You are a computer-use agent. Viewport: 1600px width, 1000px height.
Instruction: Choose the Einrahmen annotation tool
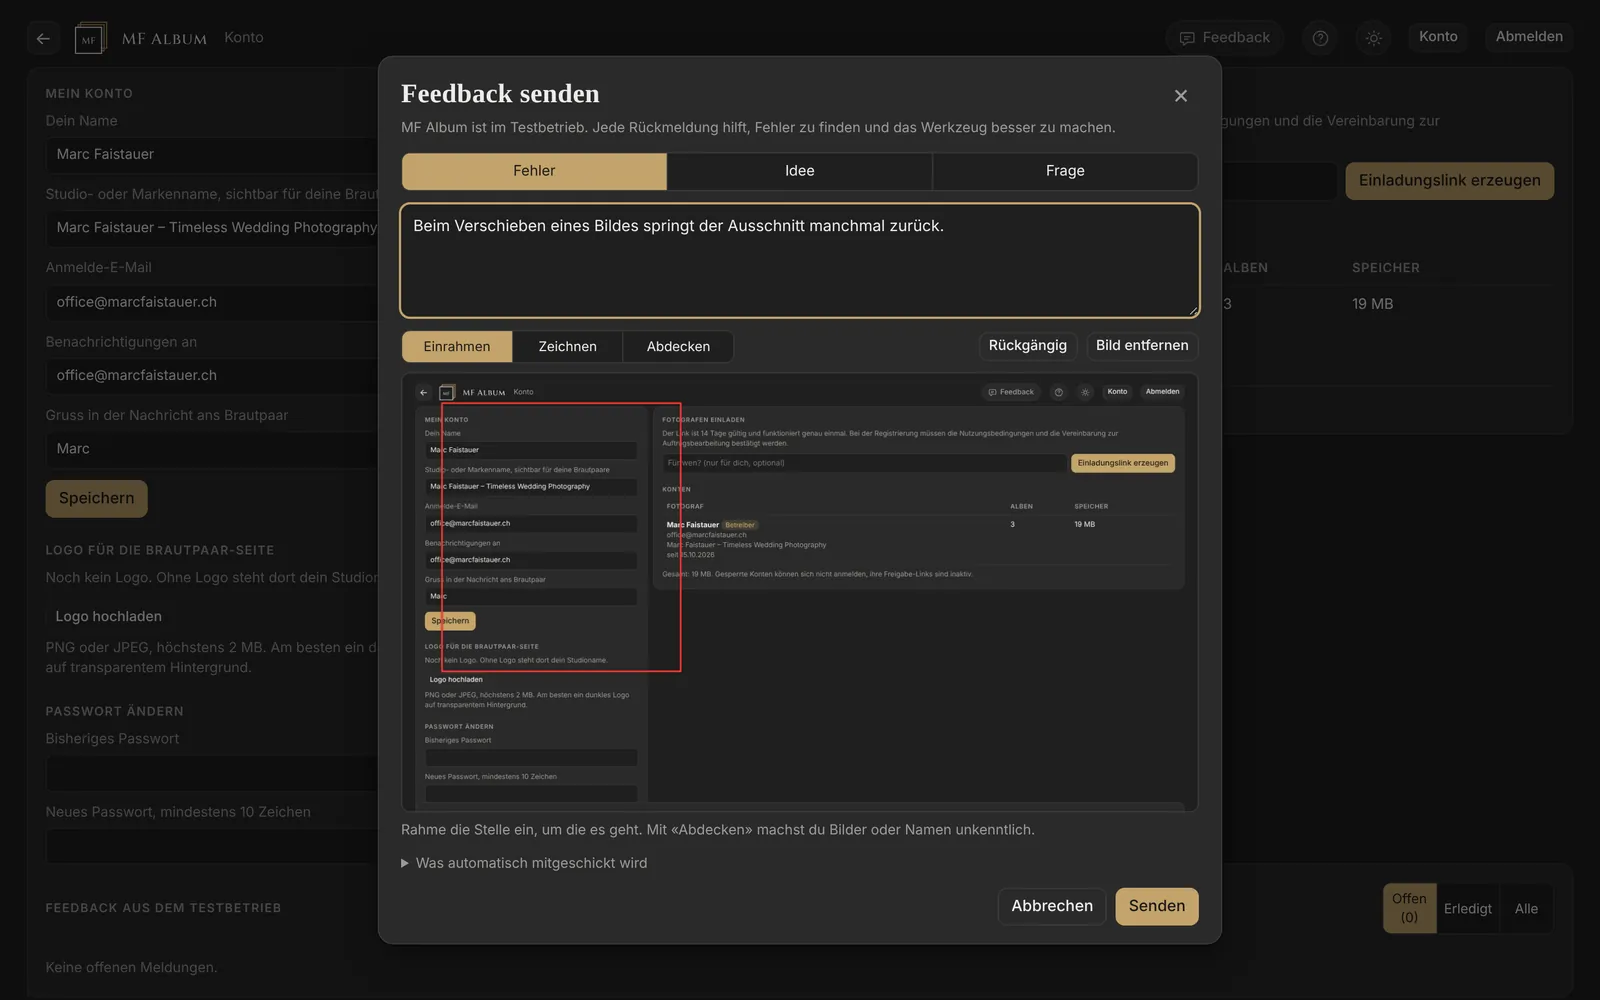point(457,346)
